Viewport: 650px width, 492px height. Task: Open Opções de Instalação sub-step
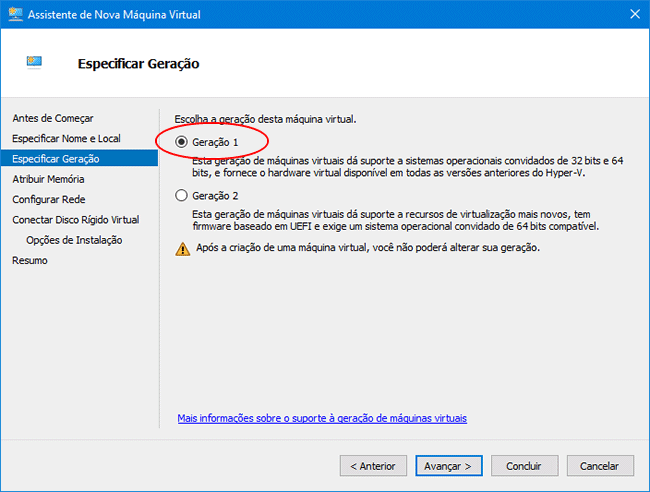click(x=74, y=240)
